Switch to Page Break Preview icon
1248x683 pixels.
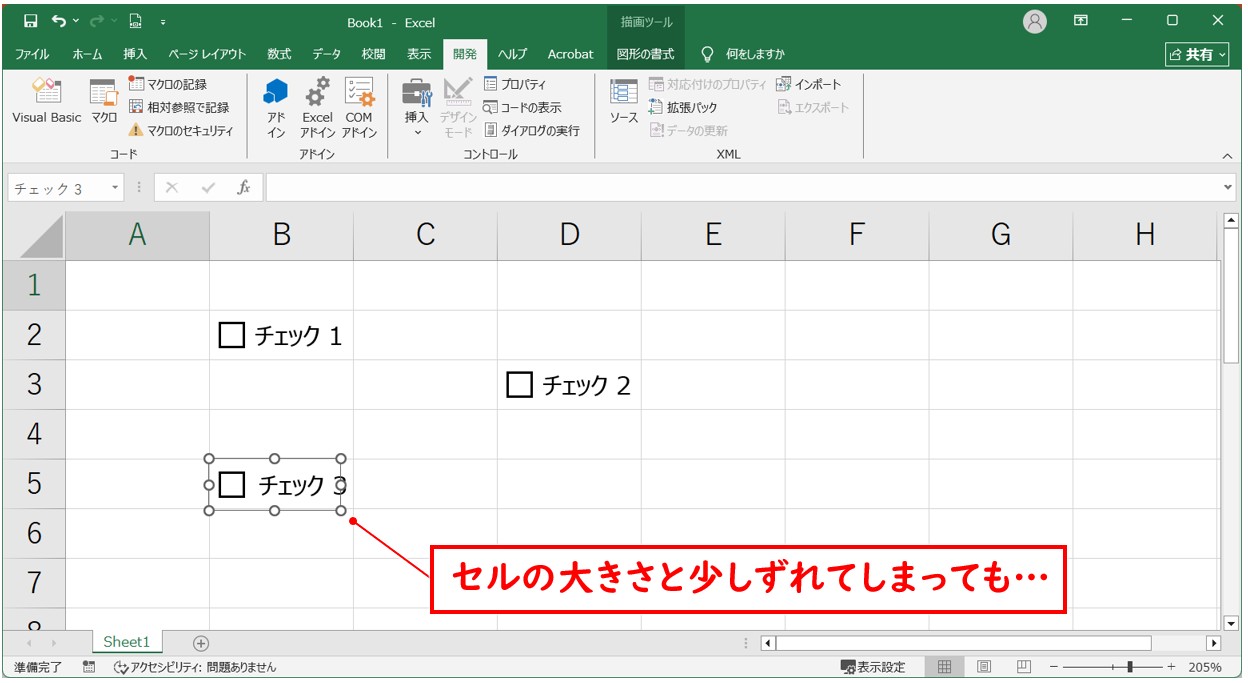coord(1024,667)
